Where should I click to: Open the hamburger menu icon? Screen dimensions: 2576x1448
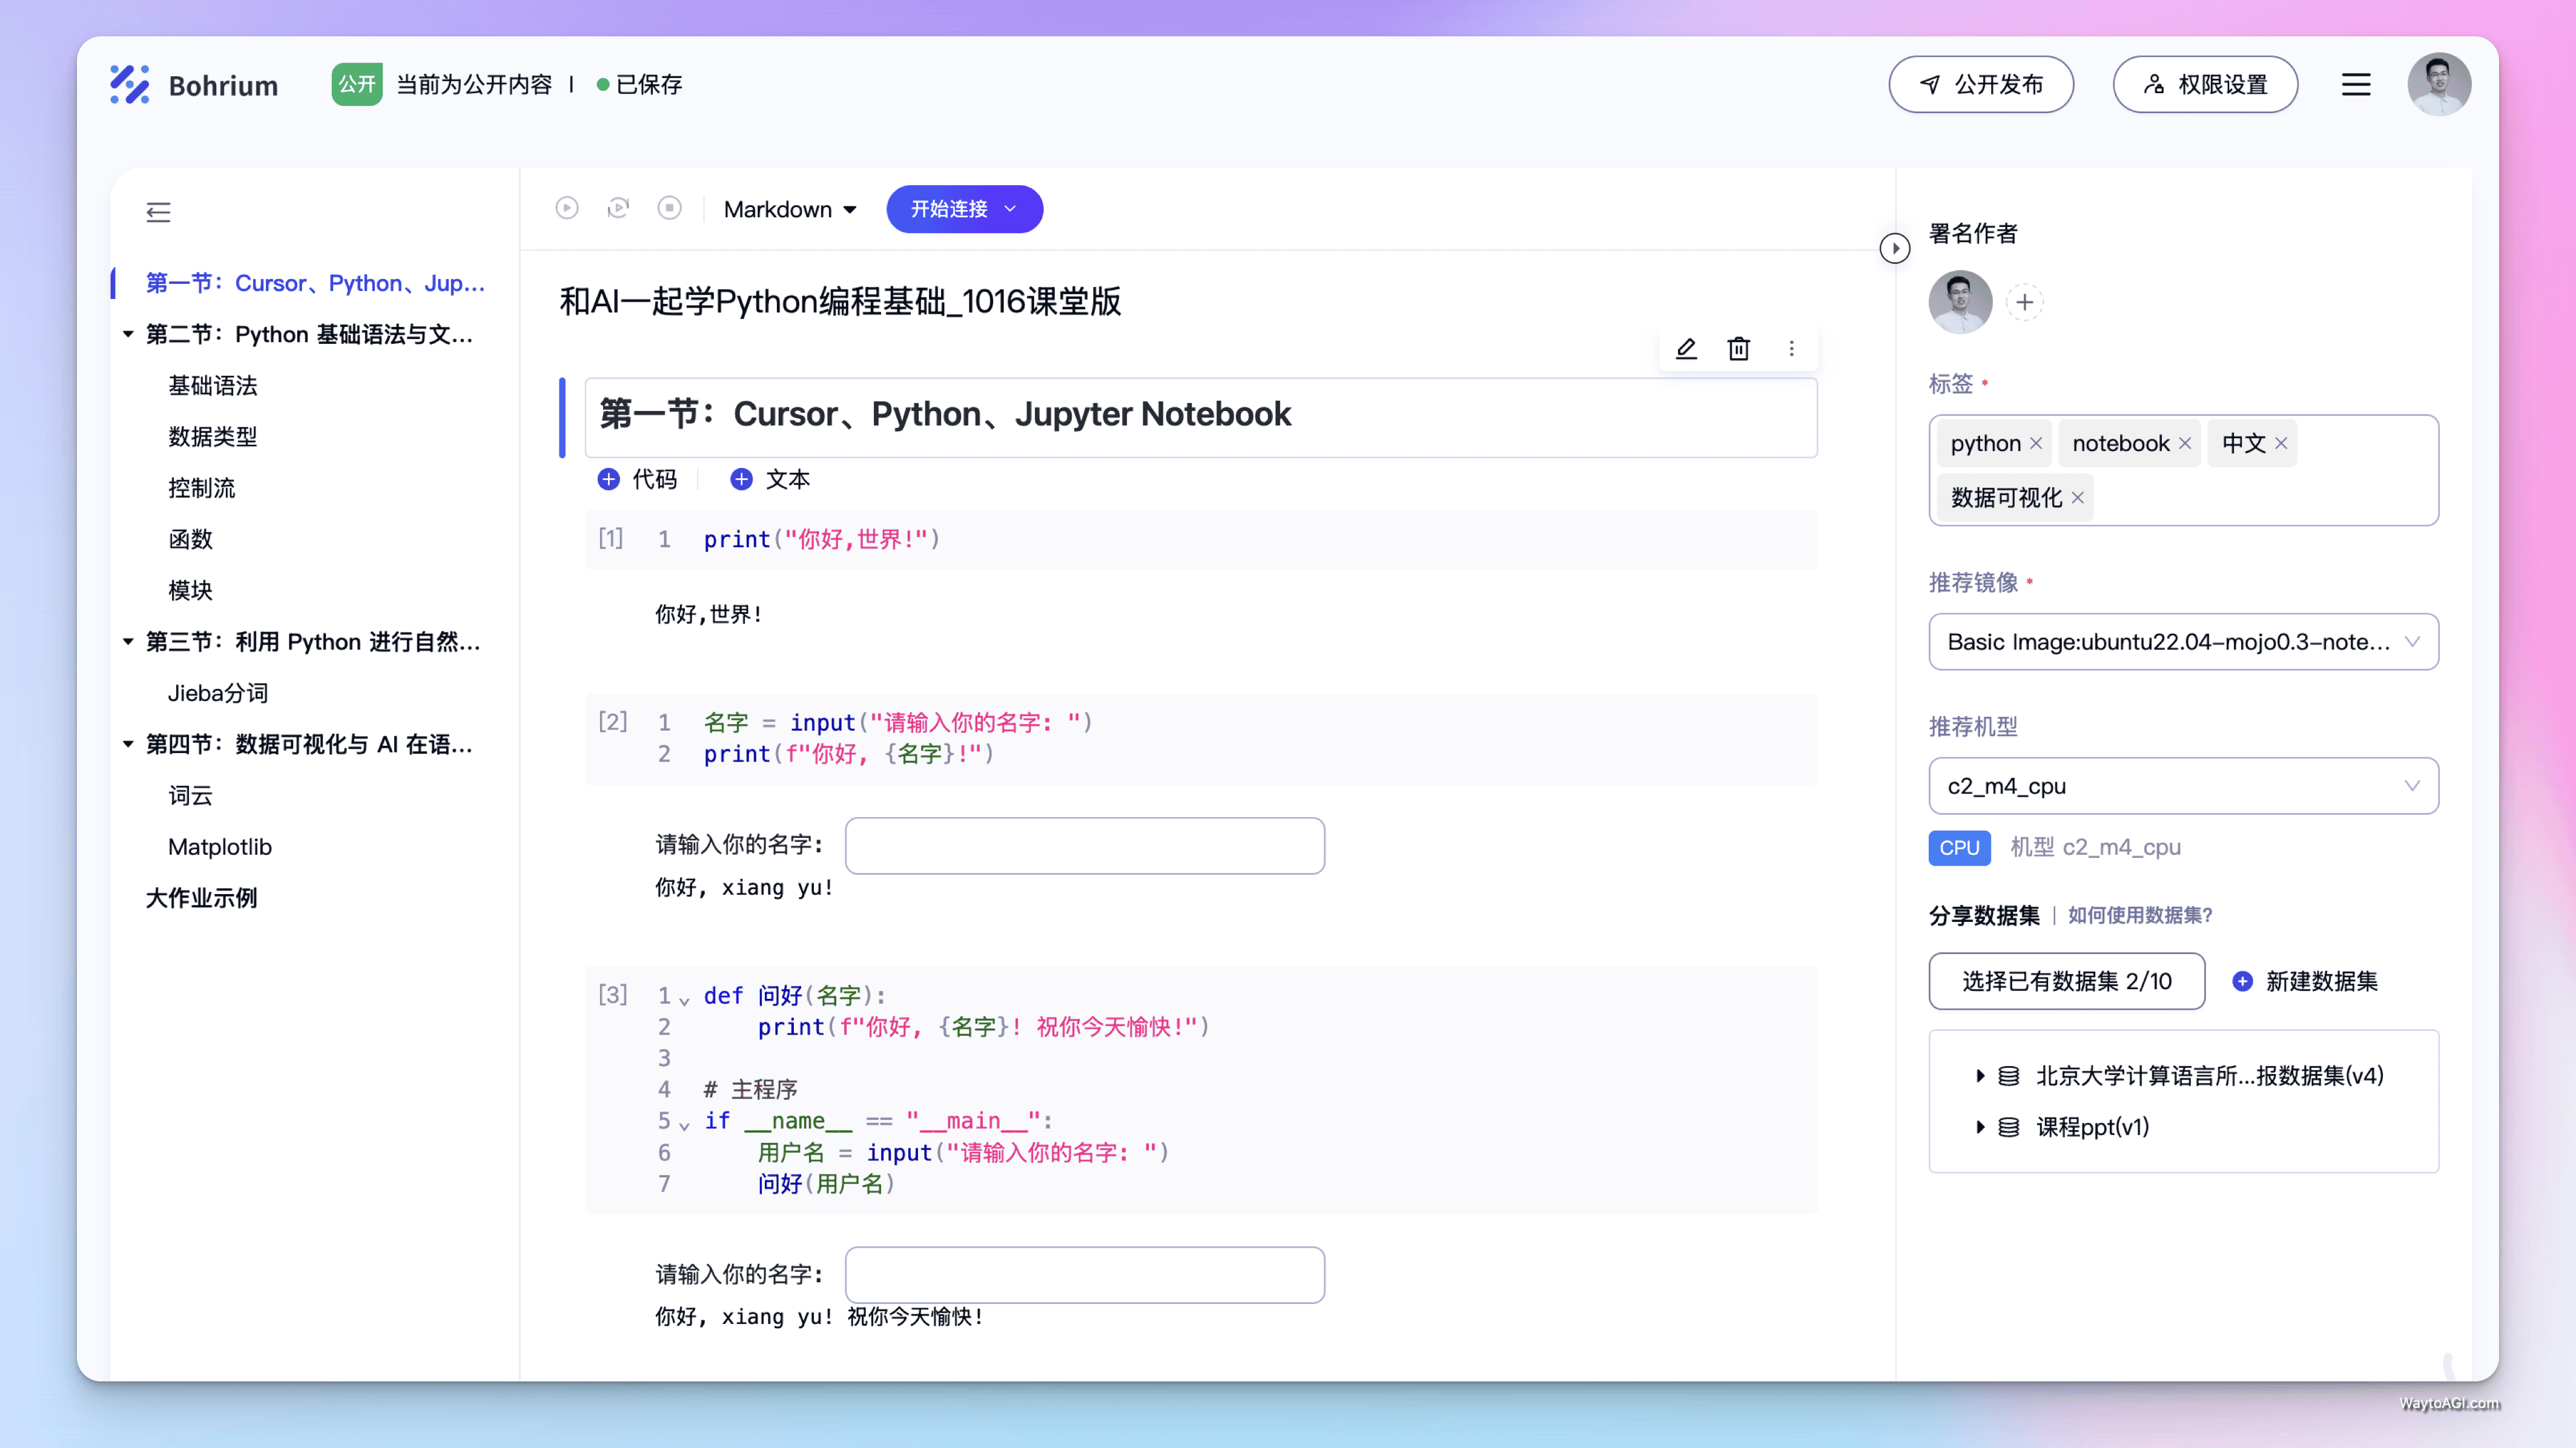[2356, 84]
